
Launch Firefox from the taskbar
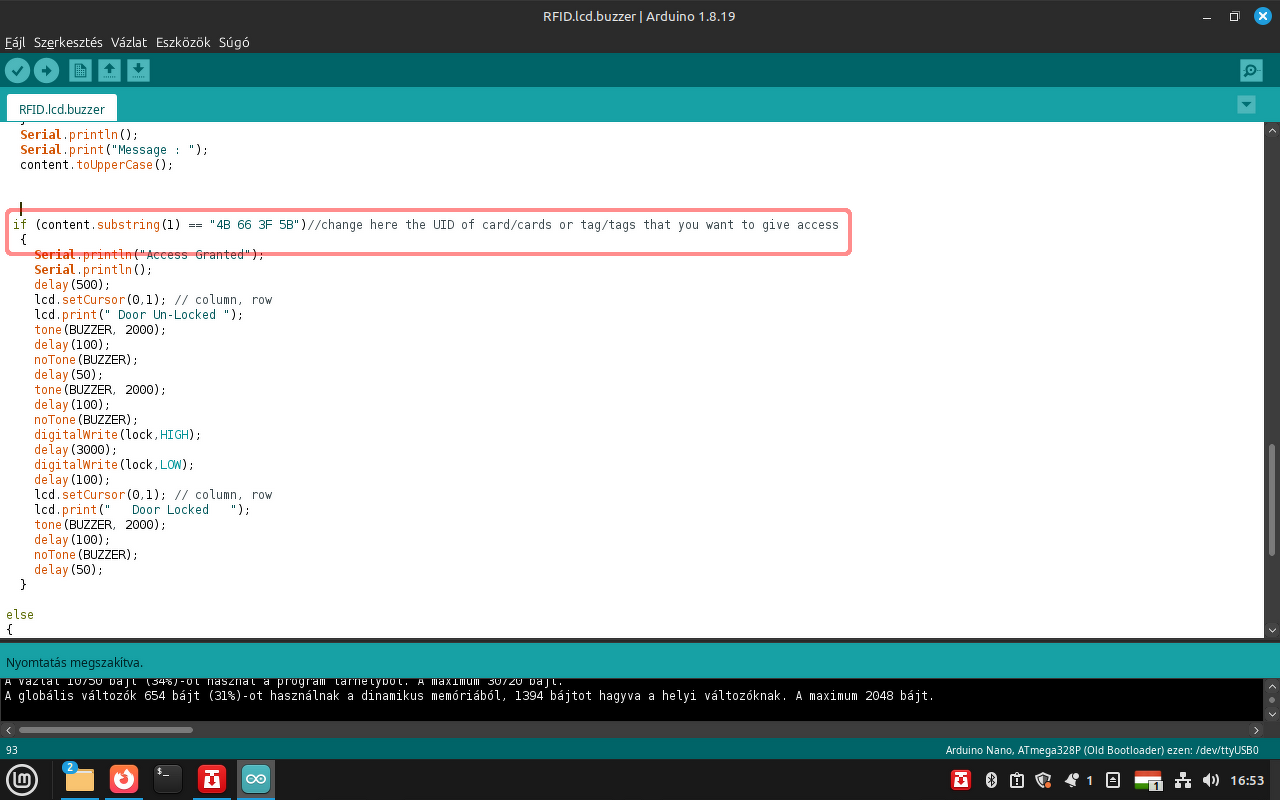tap(124, 780)
